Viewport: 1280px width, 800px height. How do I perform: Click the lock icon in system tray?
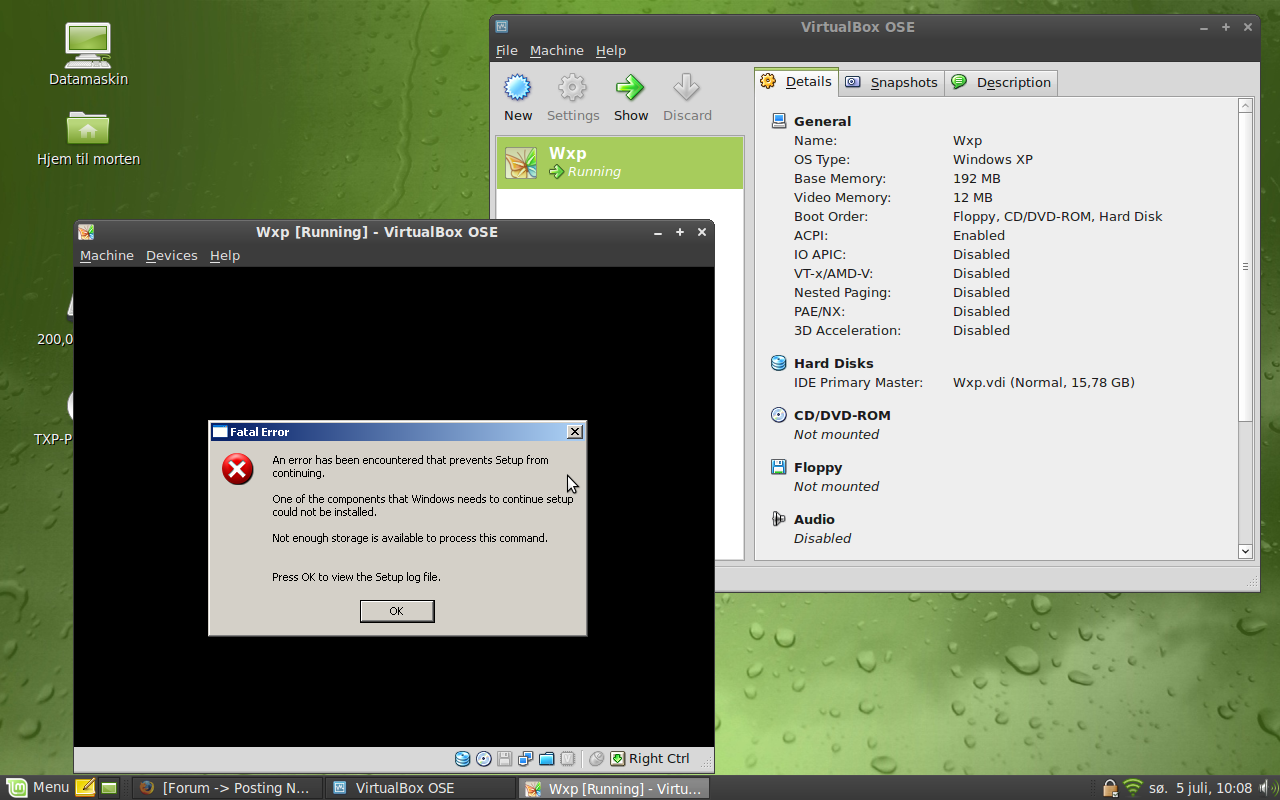click(x=1109, y=788)
